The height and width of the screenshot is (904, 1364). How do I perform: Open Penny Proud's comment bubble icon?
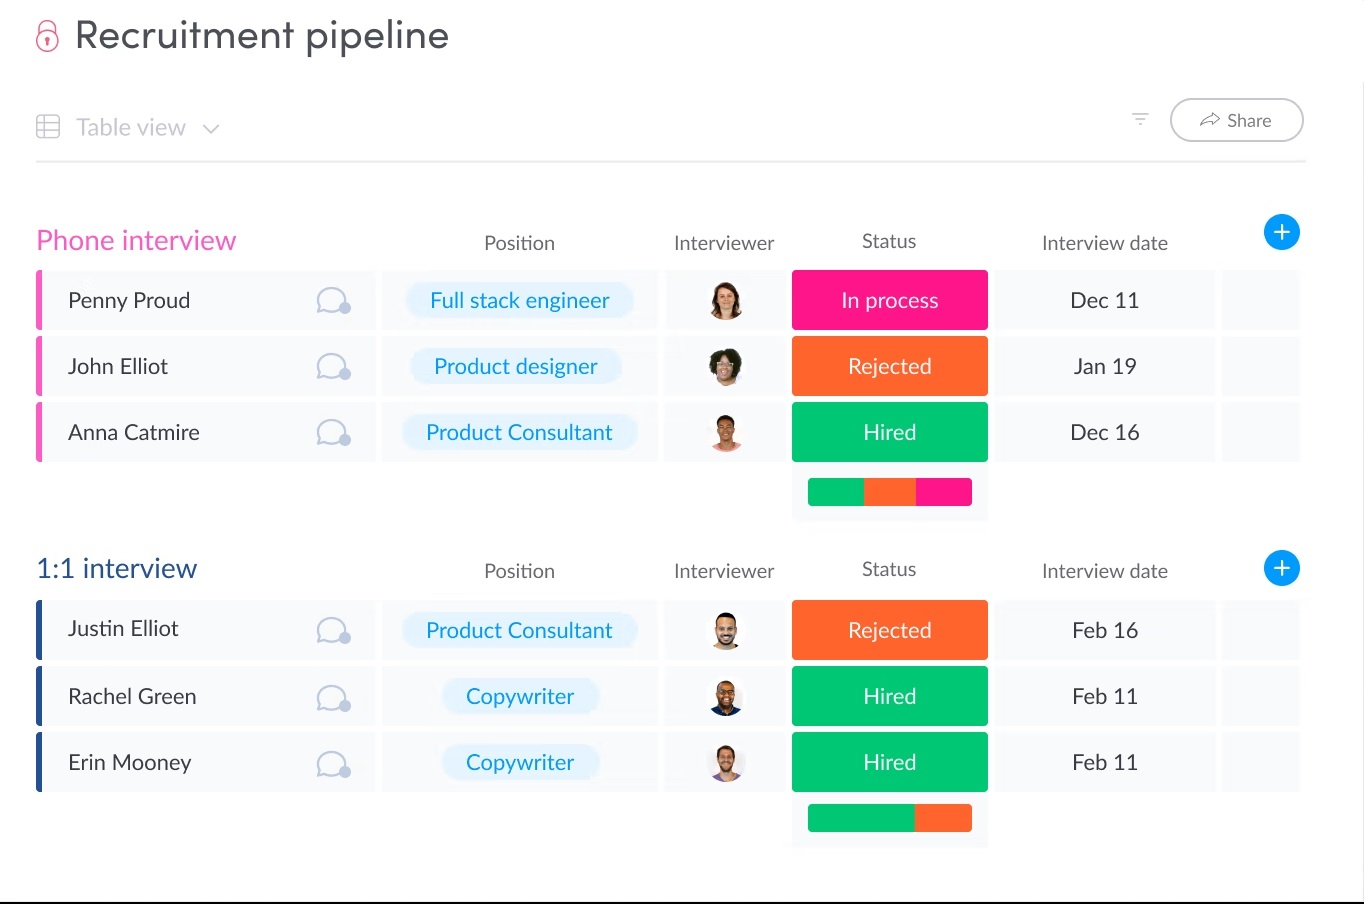click(332, 301)
